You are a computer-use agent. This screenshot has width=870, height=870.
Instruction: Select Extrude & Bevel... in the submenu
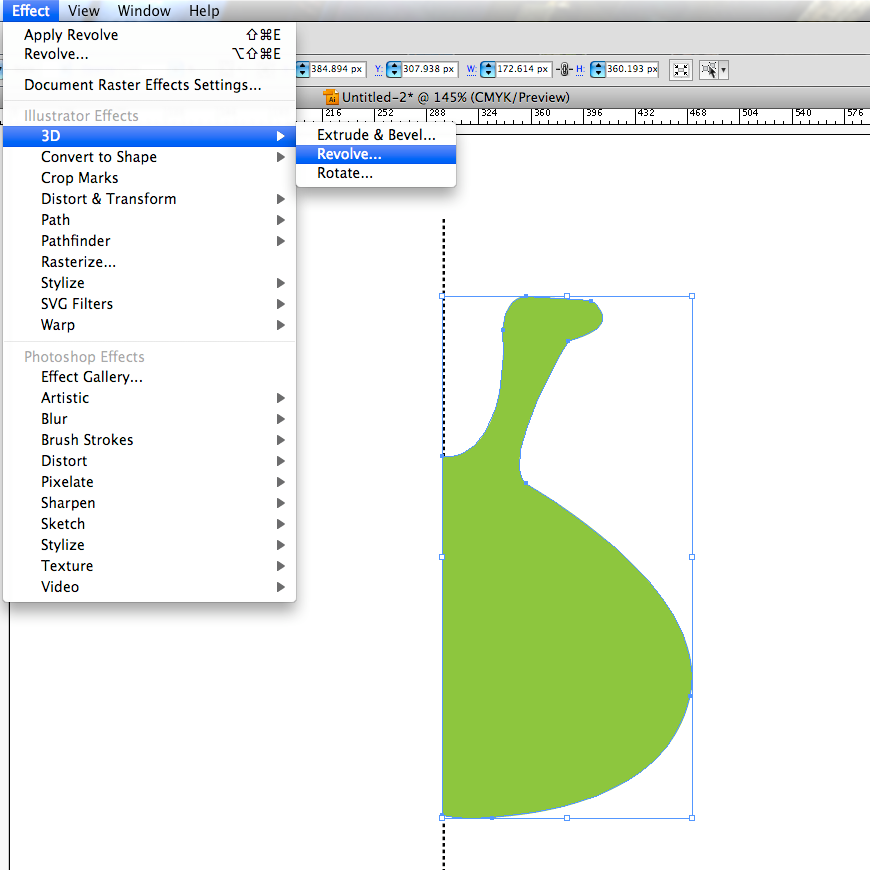point(376,135)
